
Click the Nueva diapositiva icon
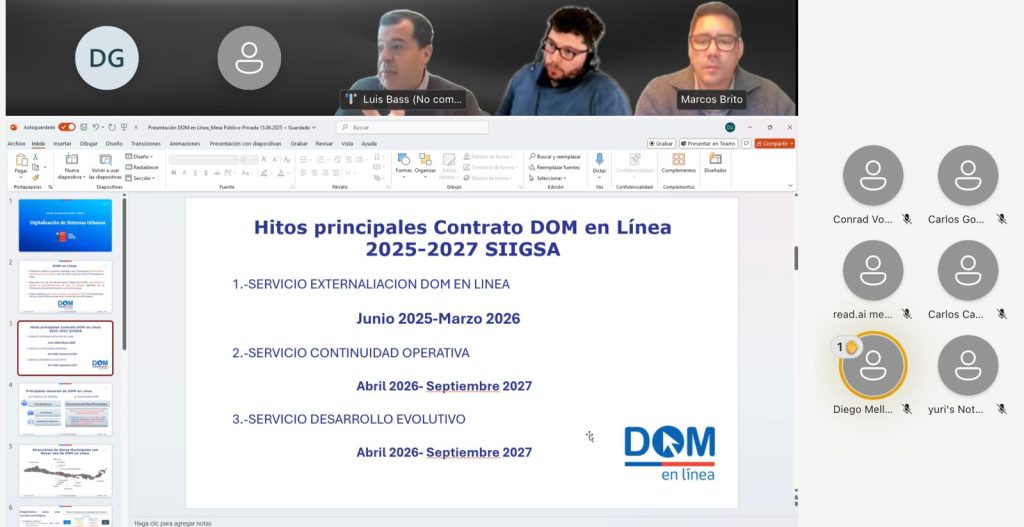click(71, 159)
